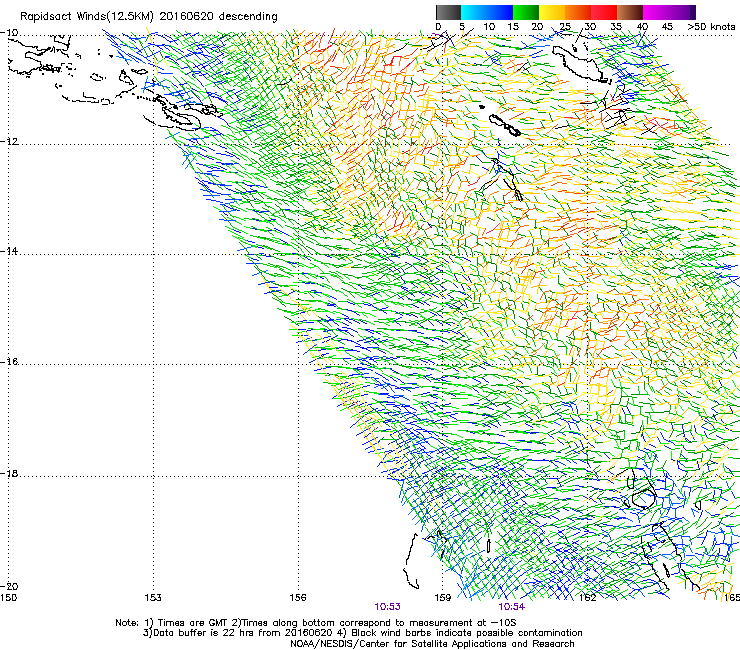
Task: Click the gray 0-5 knots color swatch
Action: [x=448, y=12]
